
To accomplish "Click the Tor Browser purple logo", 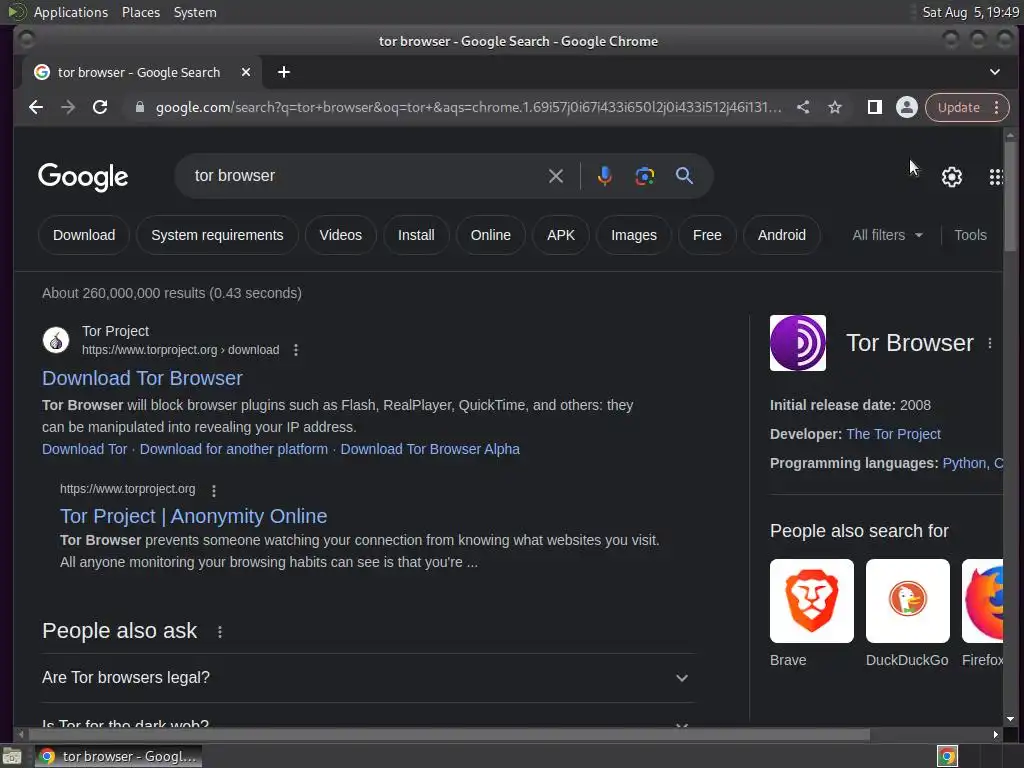I will (798, 343).
